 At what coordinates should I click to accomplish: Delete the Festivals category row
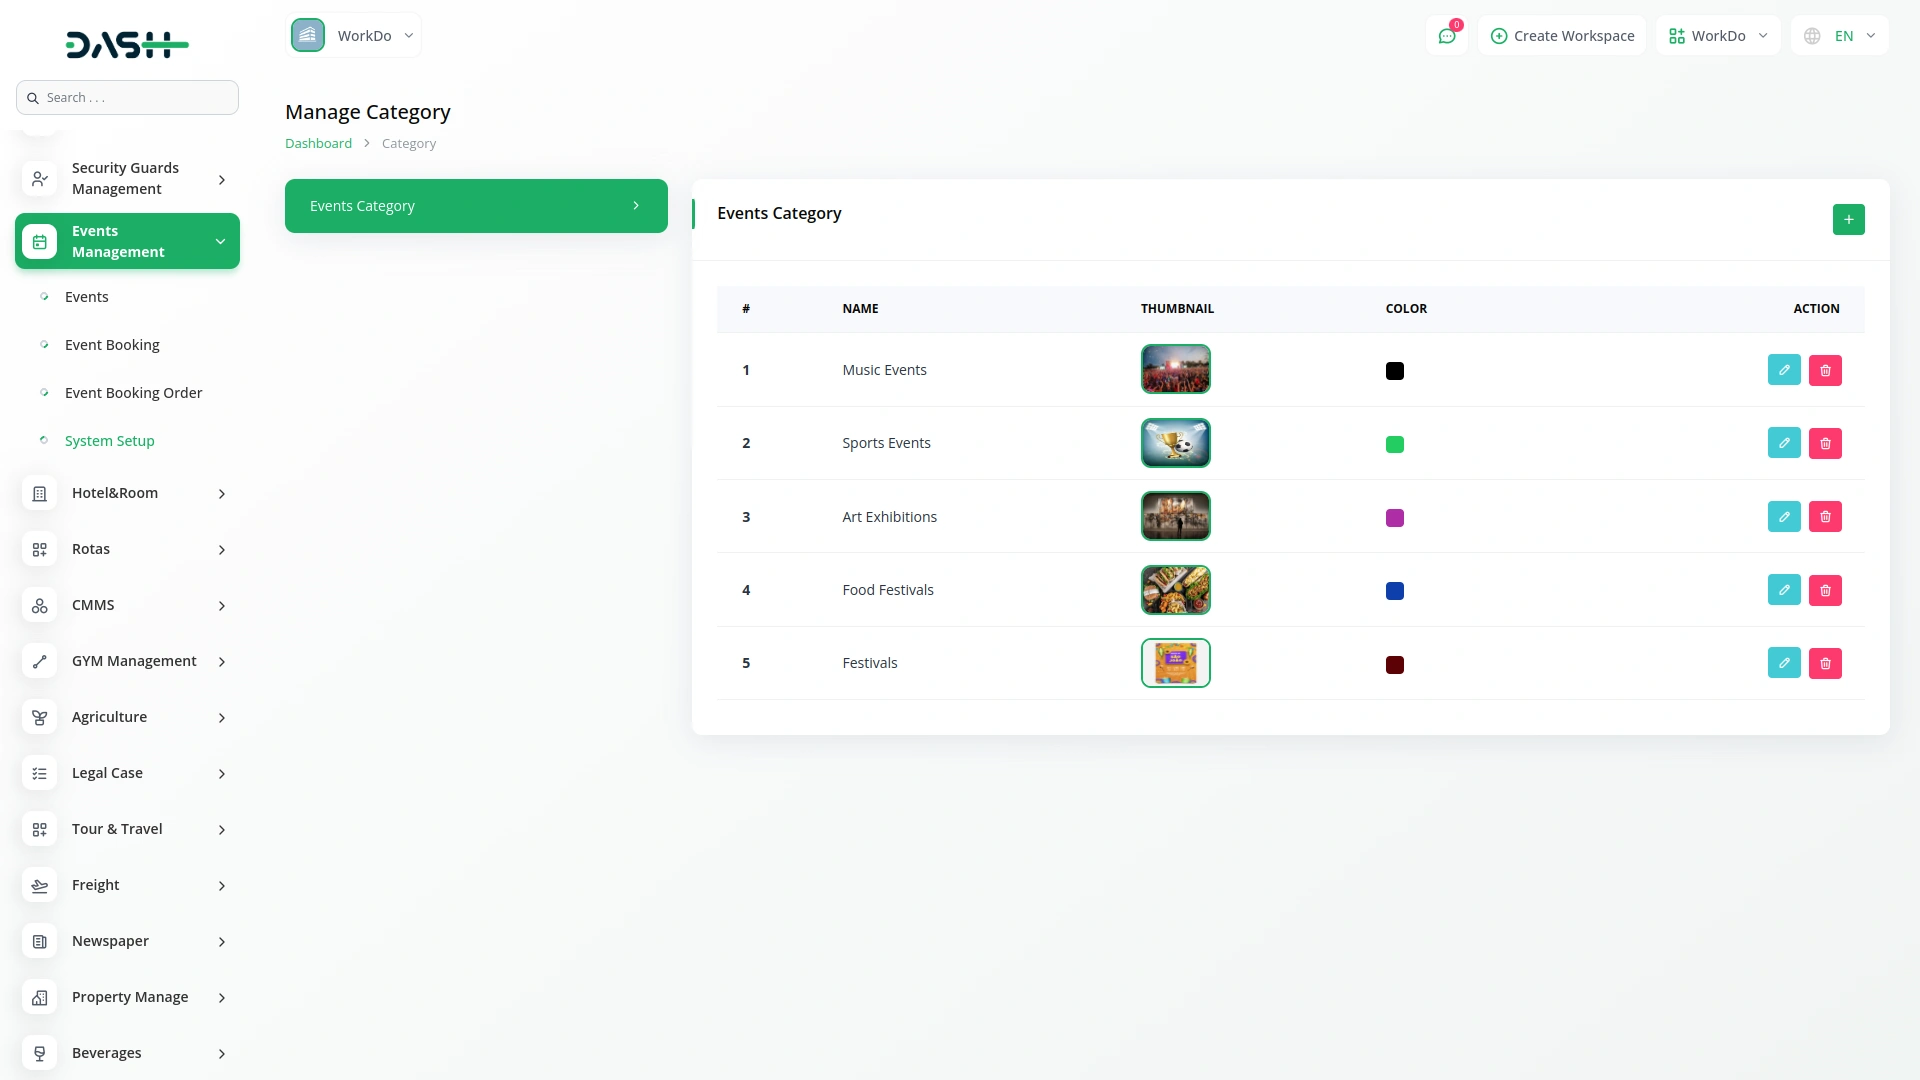click(1824, 663)
